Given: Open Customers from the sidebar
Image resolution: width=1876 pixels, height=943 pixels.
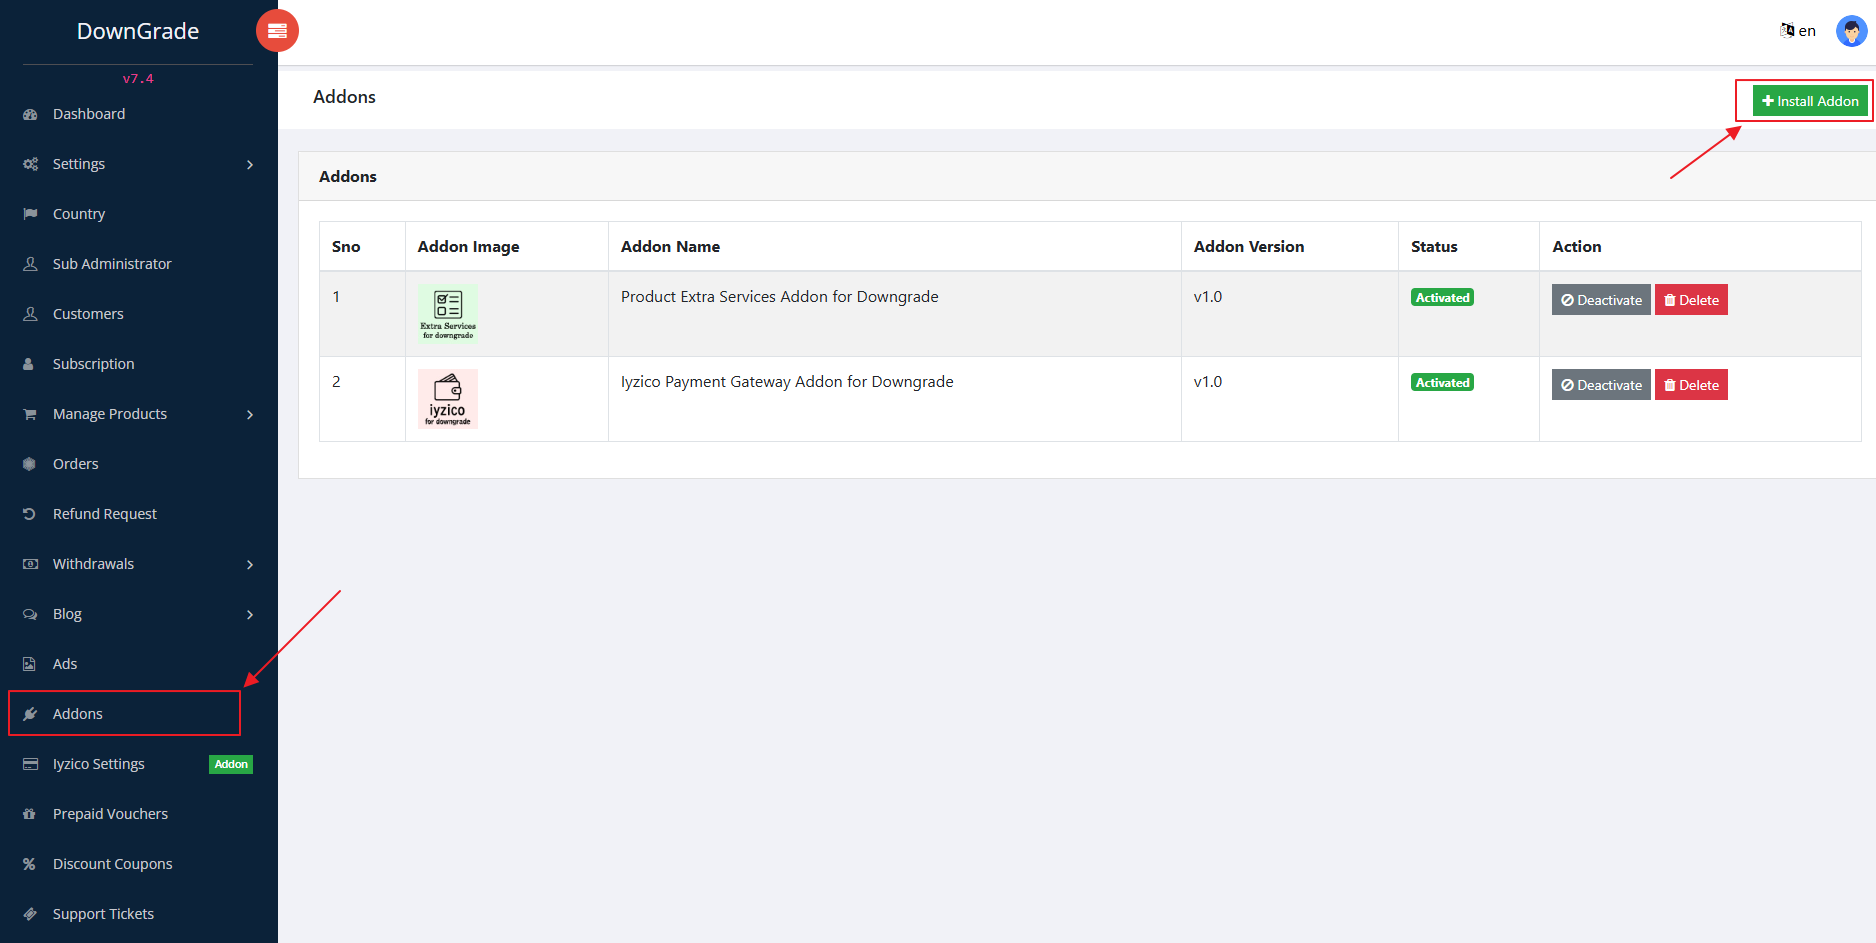Looking at the screenshot, I should coord(88,314).
